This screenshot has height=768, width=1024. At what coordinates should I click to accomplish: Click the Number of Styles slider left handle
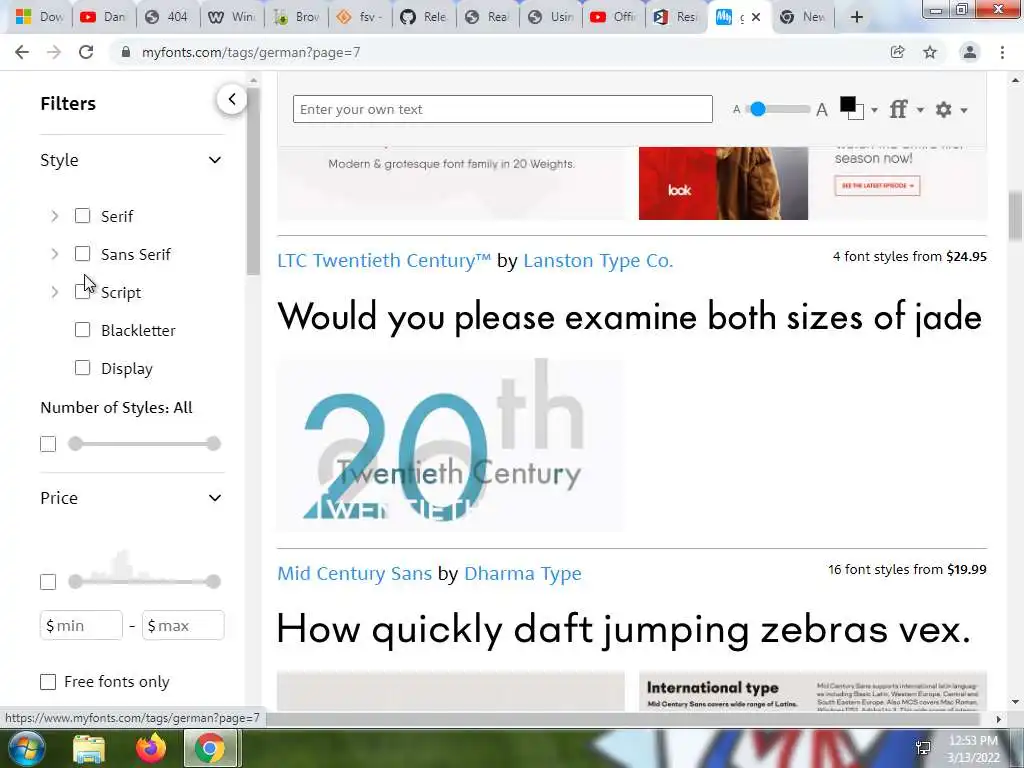click(76, 444)
